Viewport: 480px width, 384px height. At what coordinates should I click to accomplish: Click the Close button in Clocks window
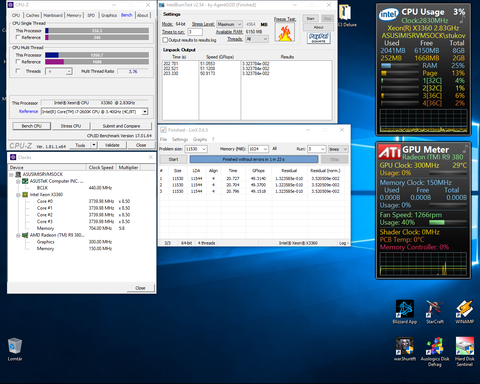pos(140,288)
